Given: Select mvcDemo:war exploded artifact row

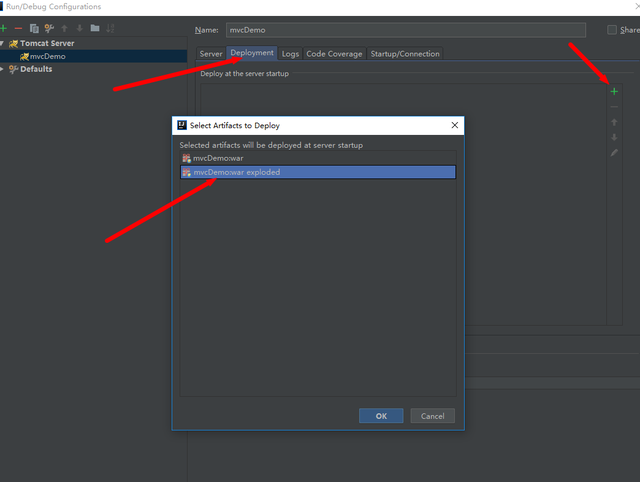Looking at the screenshot, I should point(318,172).
